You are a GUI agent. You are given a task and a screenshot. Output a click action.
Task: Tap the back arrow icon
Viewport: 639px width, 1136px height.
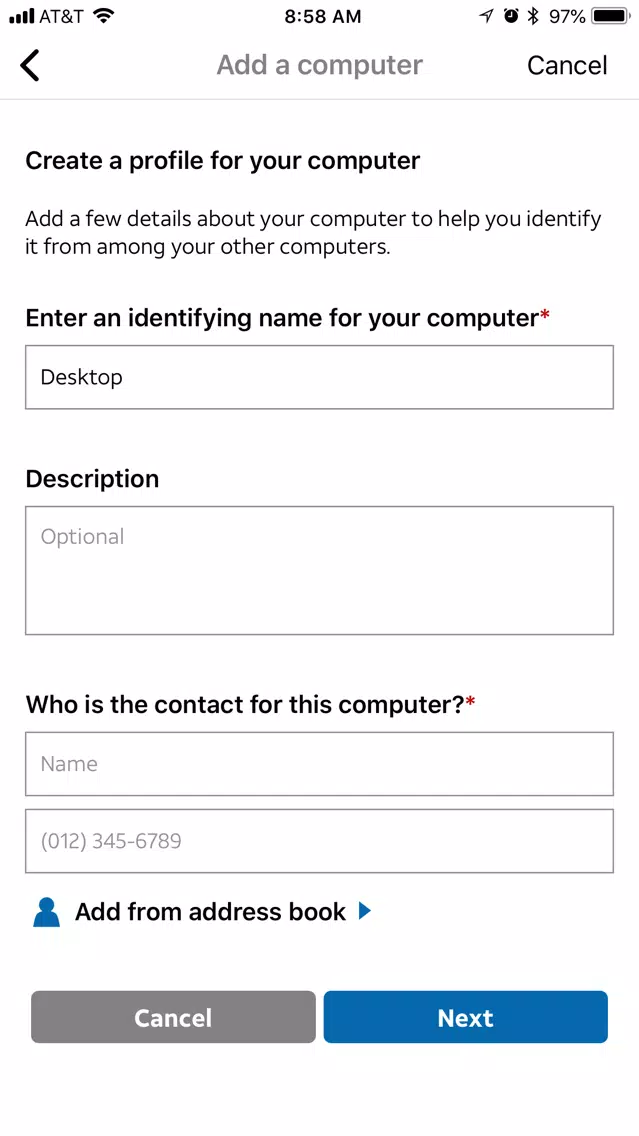click(30, 65)
